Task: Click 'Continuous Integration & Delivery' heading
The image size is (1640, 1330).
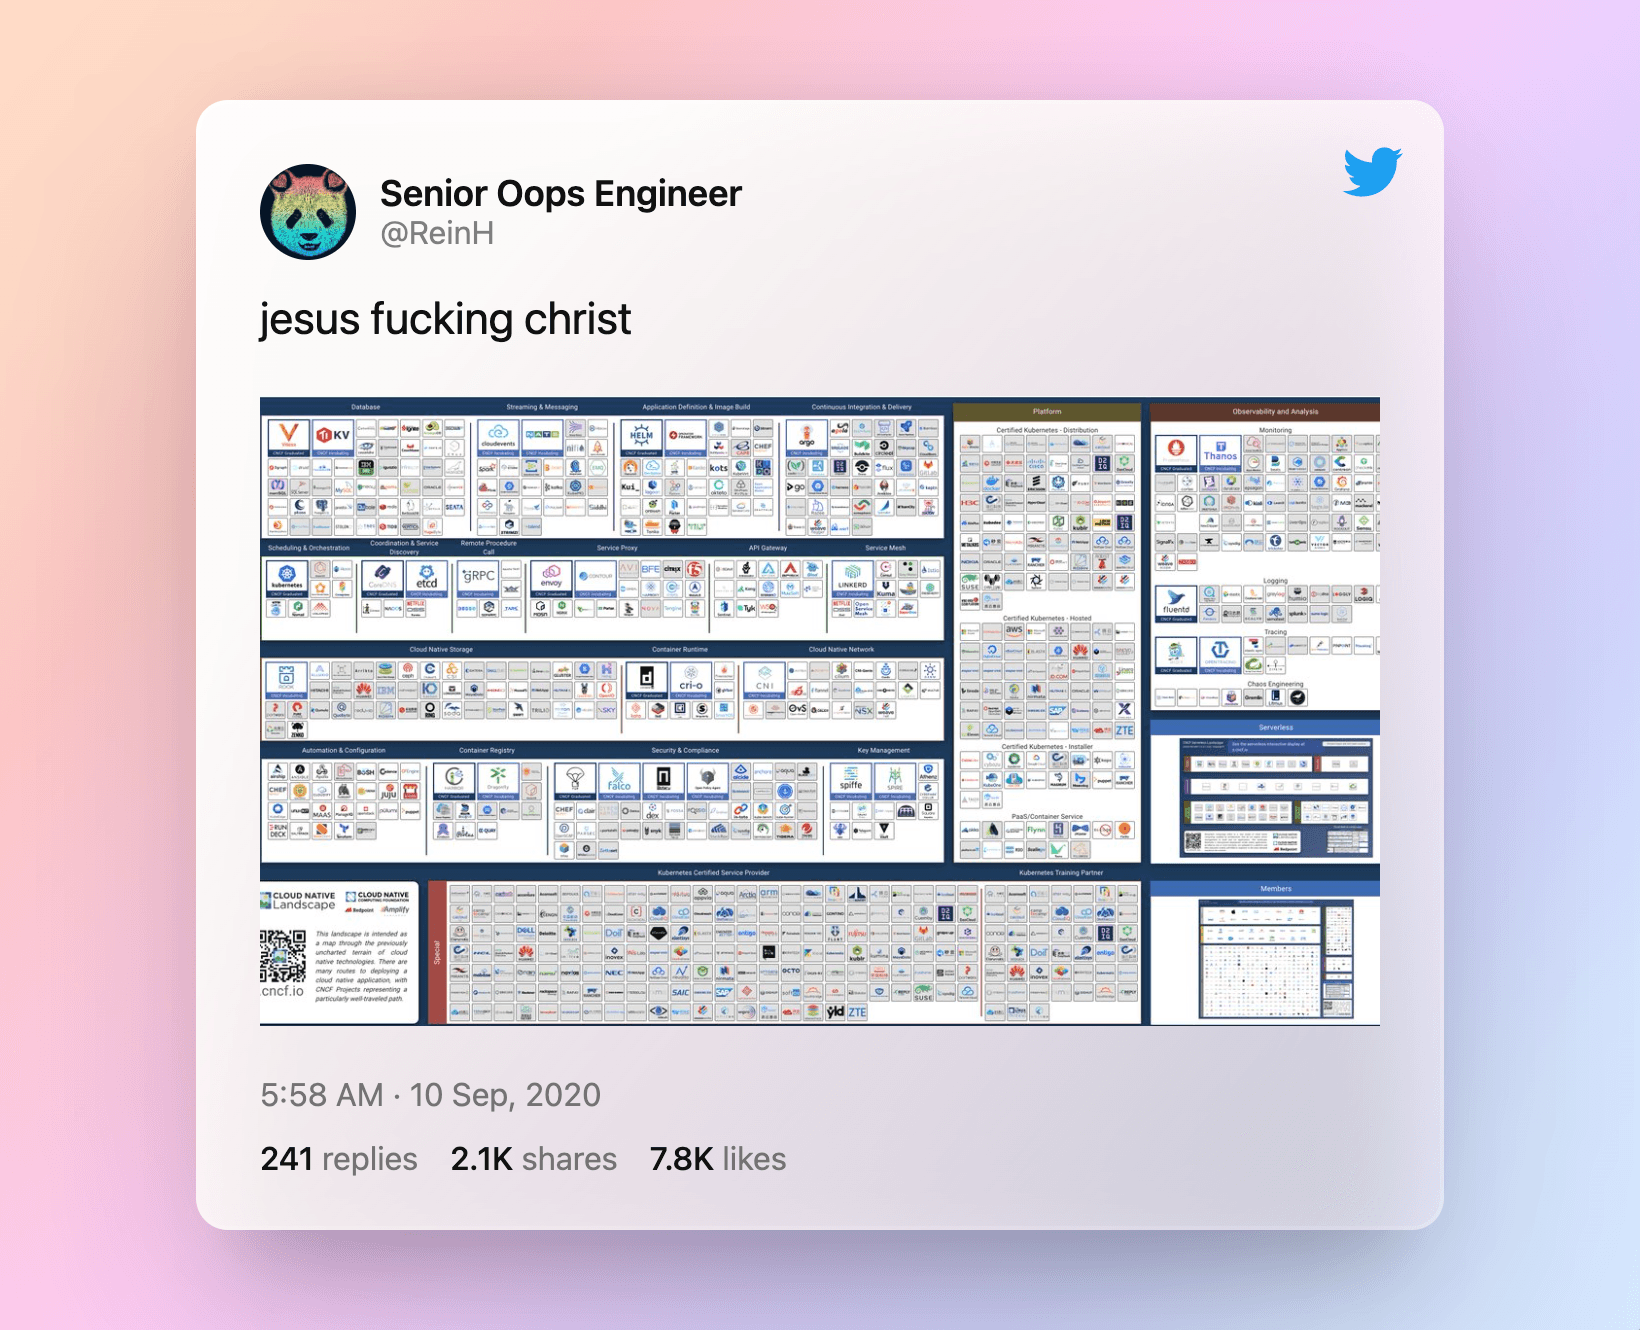Action: tap(862, 407)
